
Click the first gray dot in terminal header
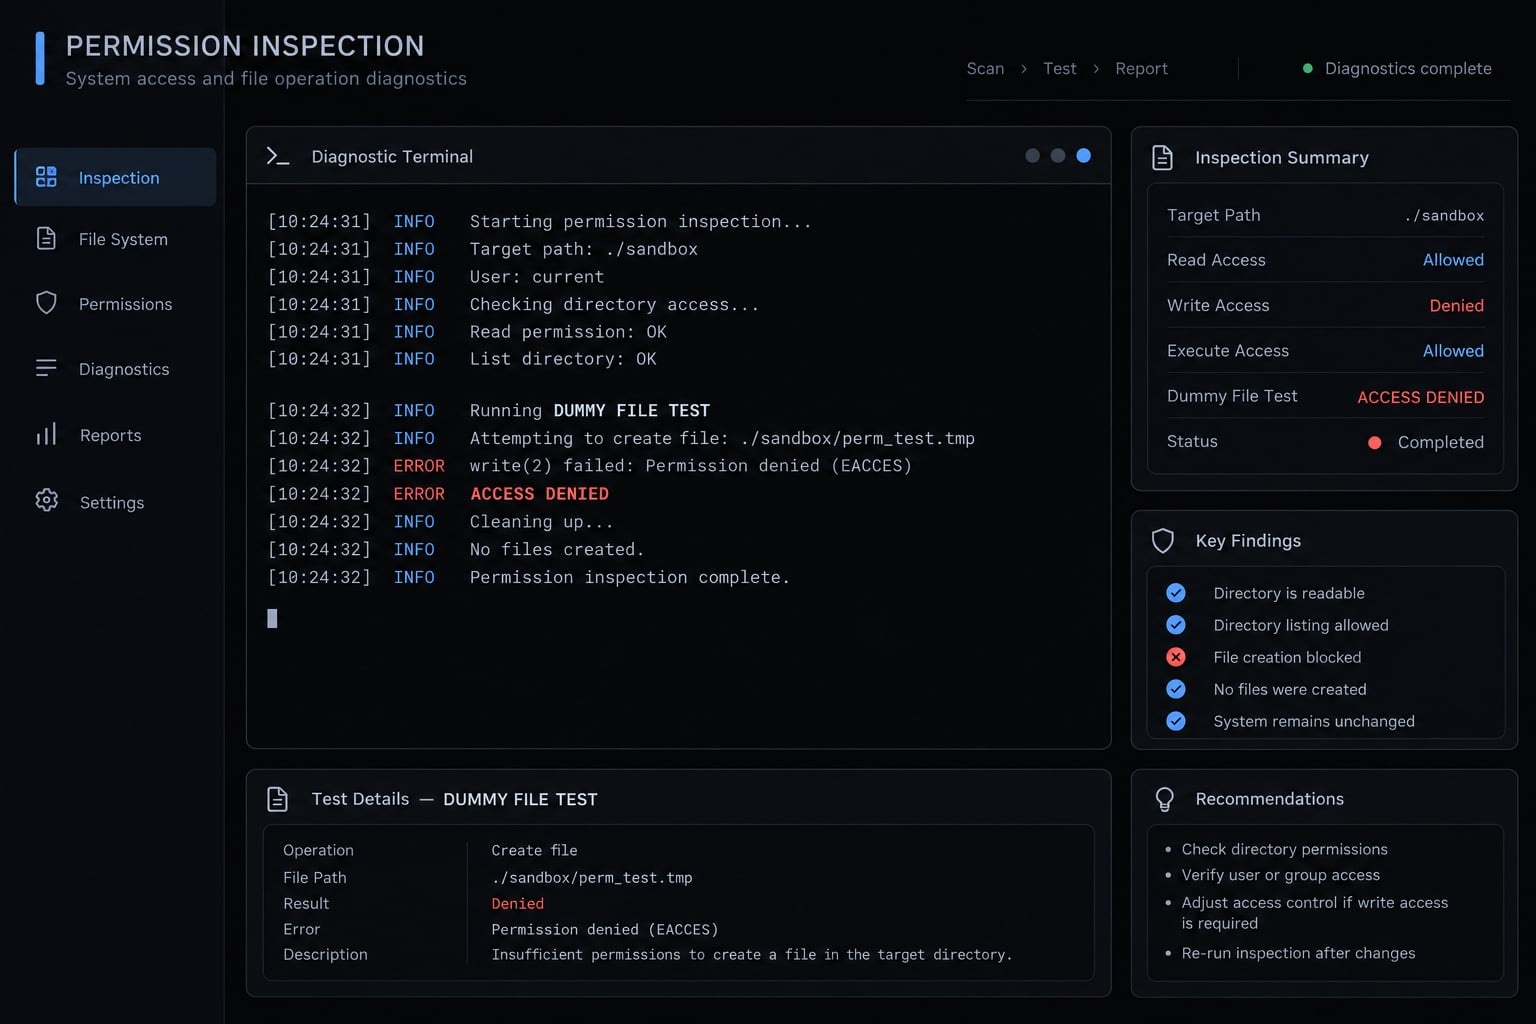click(x=1033, y=155)
